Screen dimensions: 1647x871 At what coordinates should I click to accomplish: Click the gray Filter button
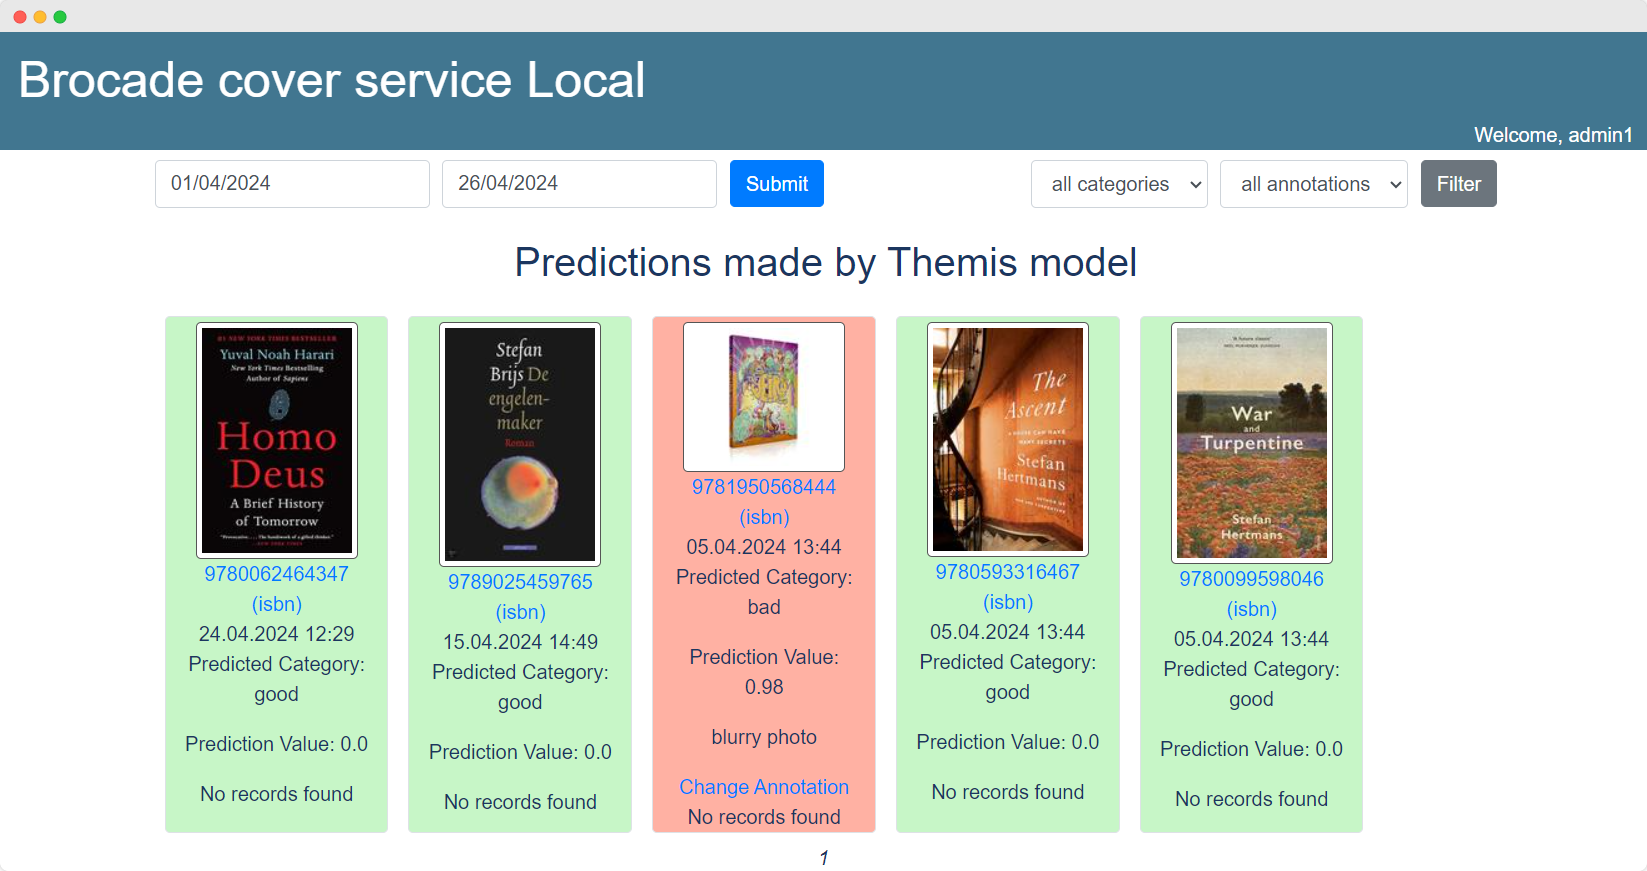pos(1458,184)
